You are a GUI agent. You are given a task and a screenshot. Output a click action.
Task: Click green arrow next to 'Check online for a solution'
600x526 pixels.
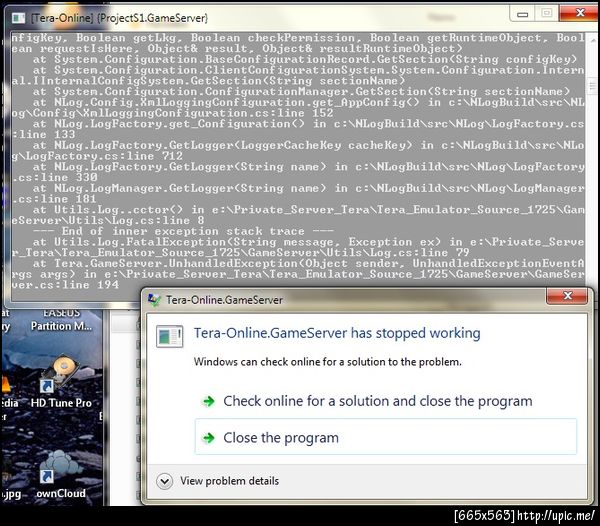click(209, 401)
